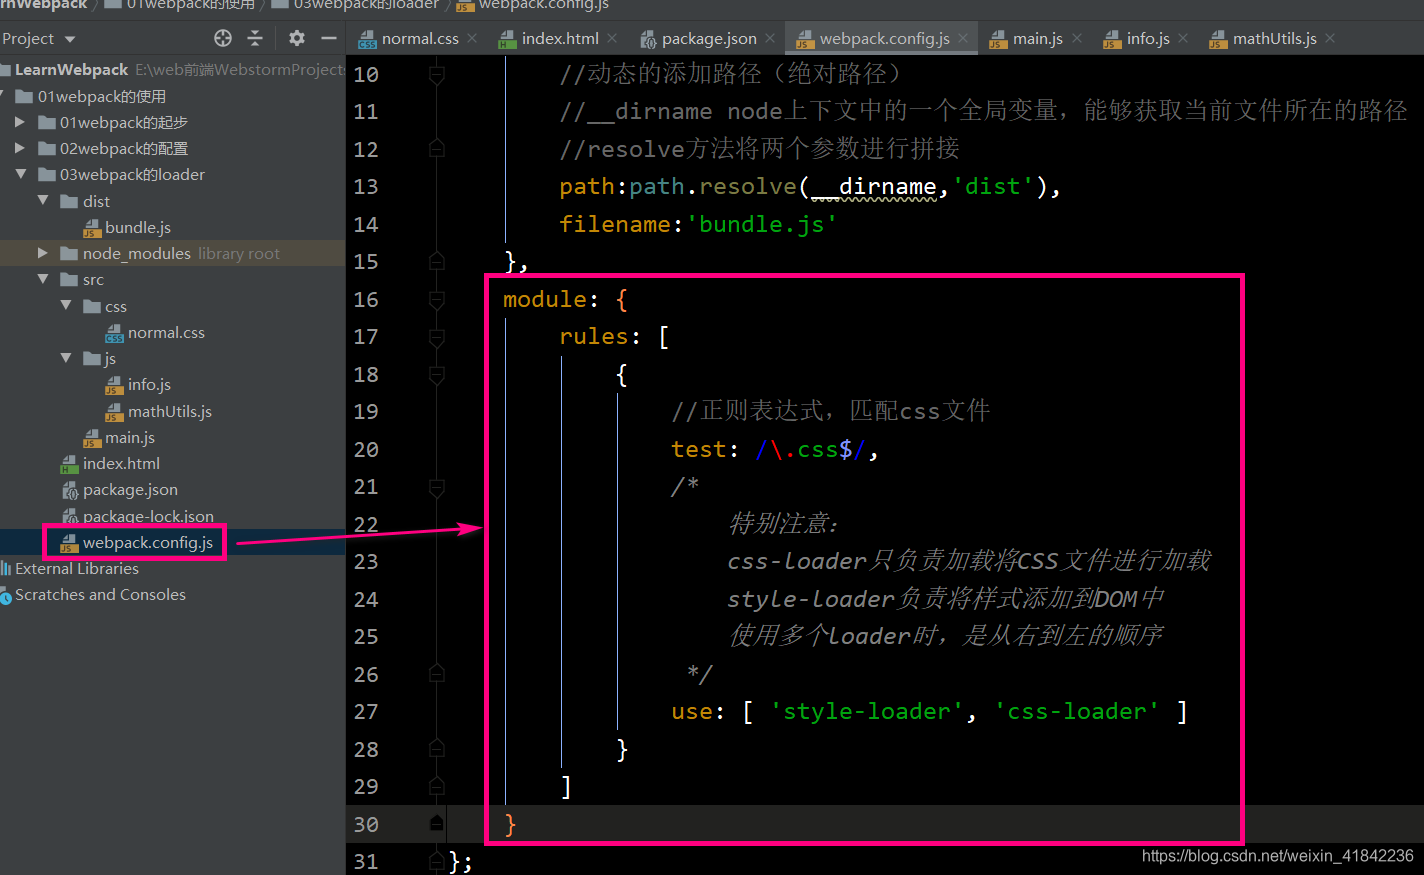Click the collapse all icon in Project panel
This screenshot has height=875, width=1424.
[255, 38]
